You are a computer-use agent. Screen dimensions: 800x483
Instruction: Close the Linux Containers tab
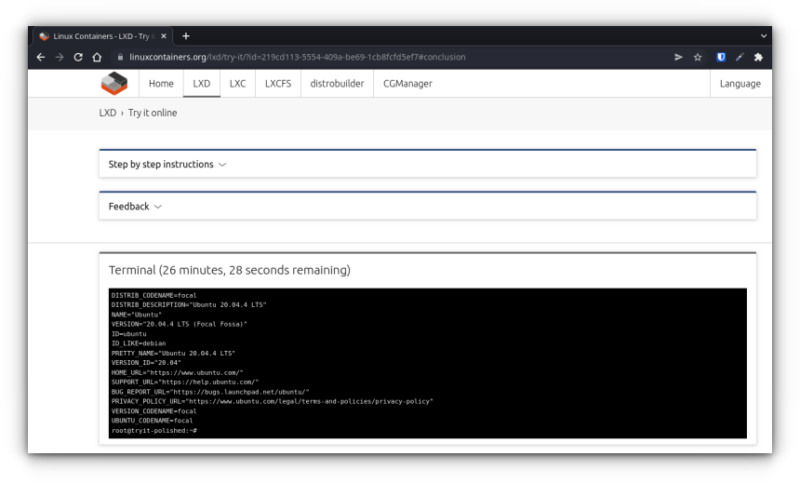(x=163, y=36)
